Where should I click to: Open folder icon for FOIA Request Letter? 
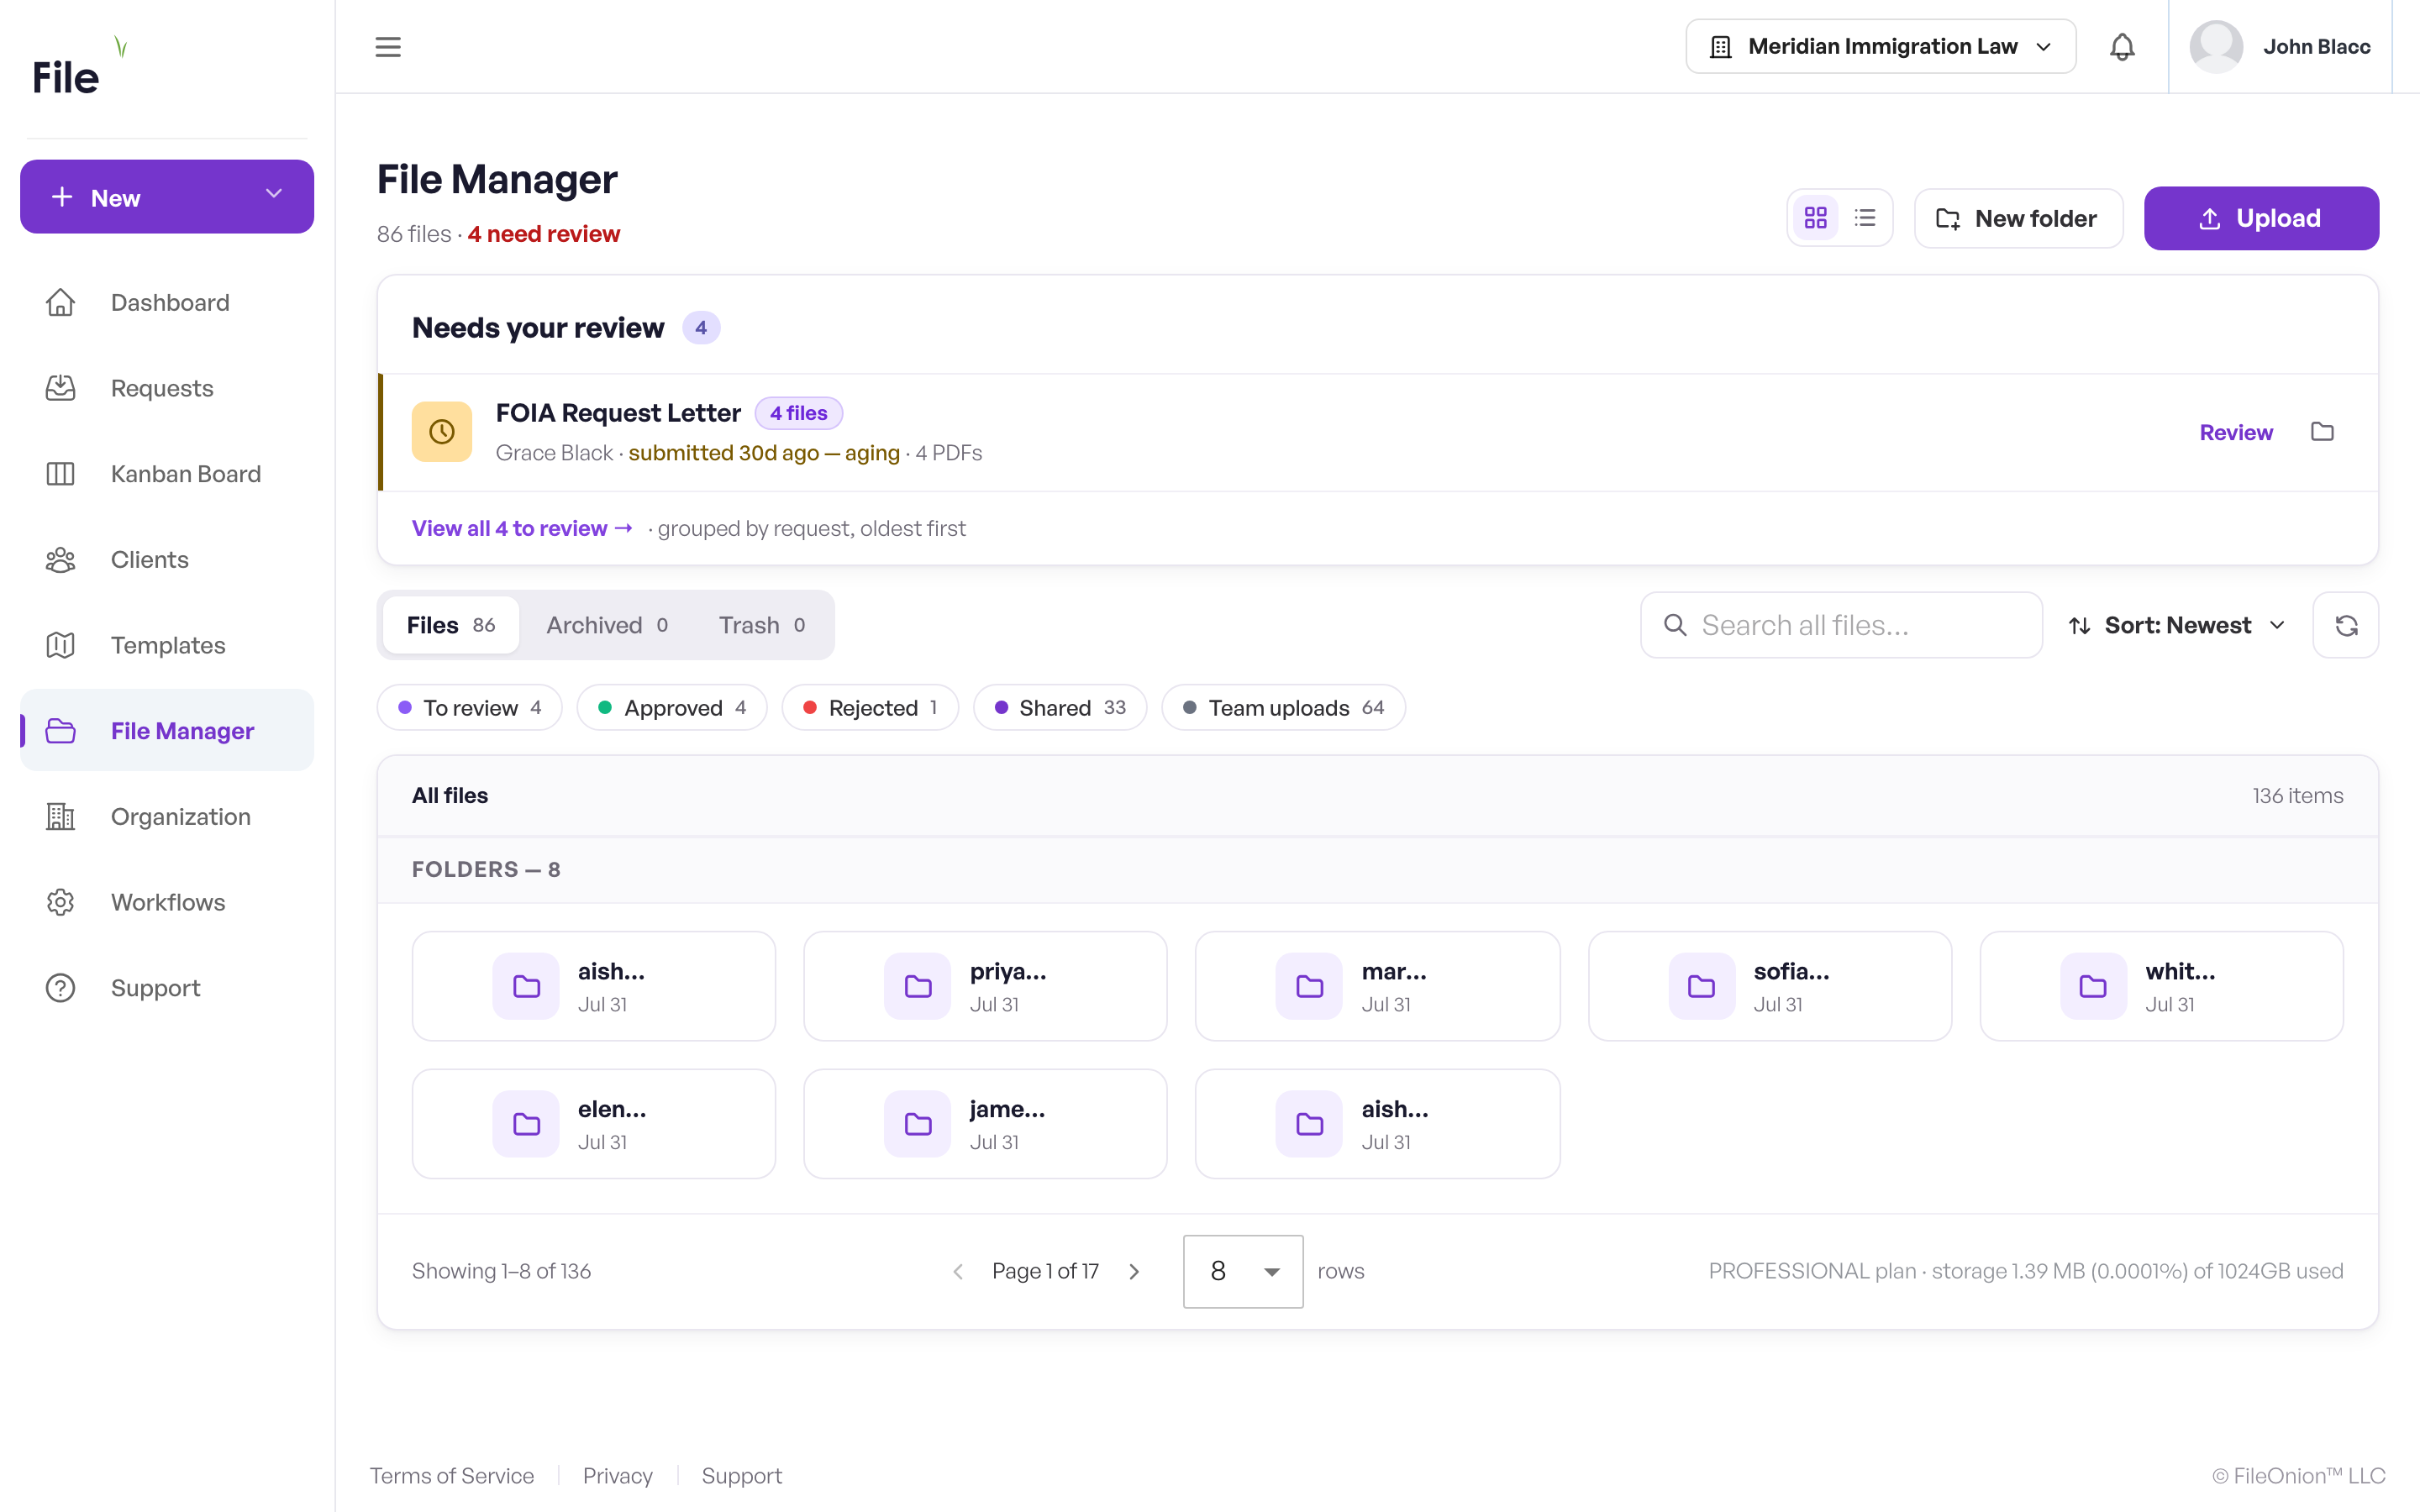pyautogui.click(x=2323, y=432)
